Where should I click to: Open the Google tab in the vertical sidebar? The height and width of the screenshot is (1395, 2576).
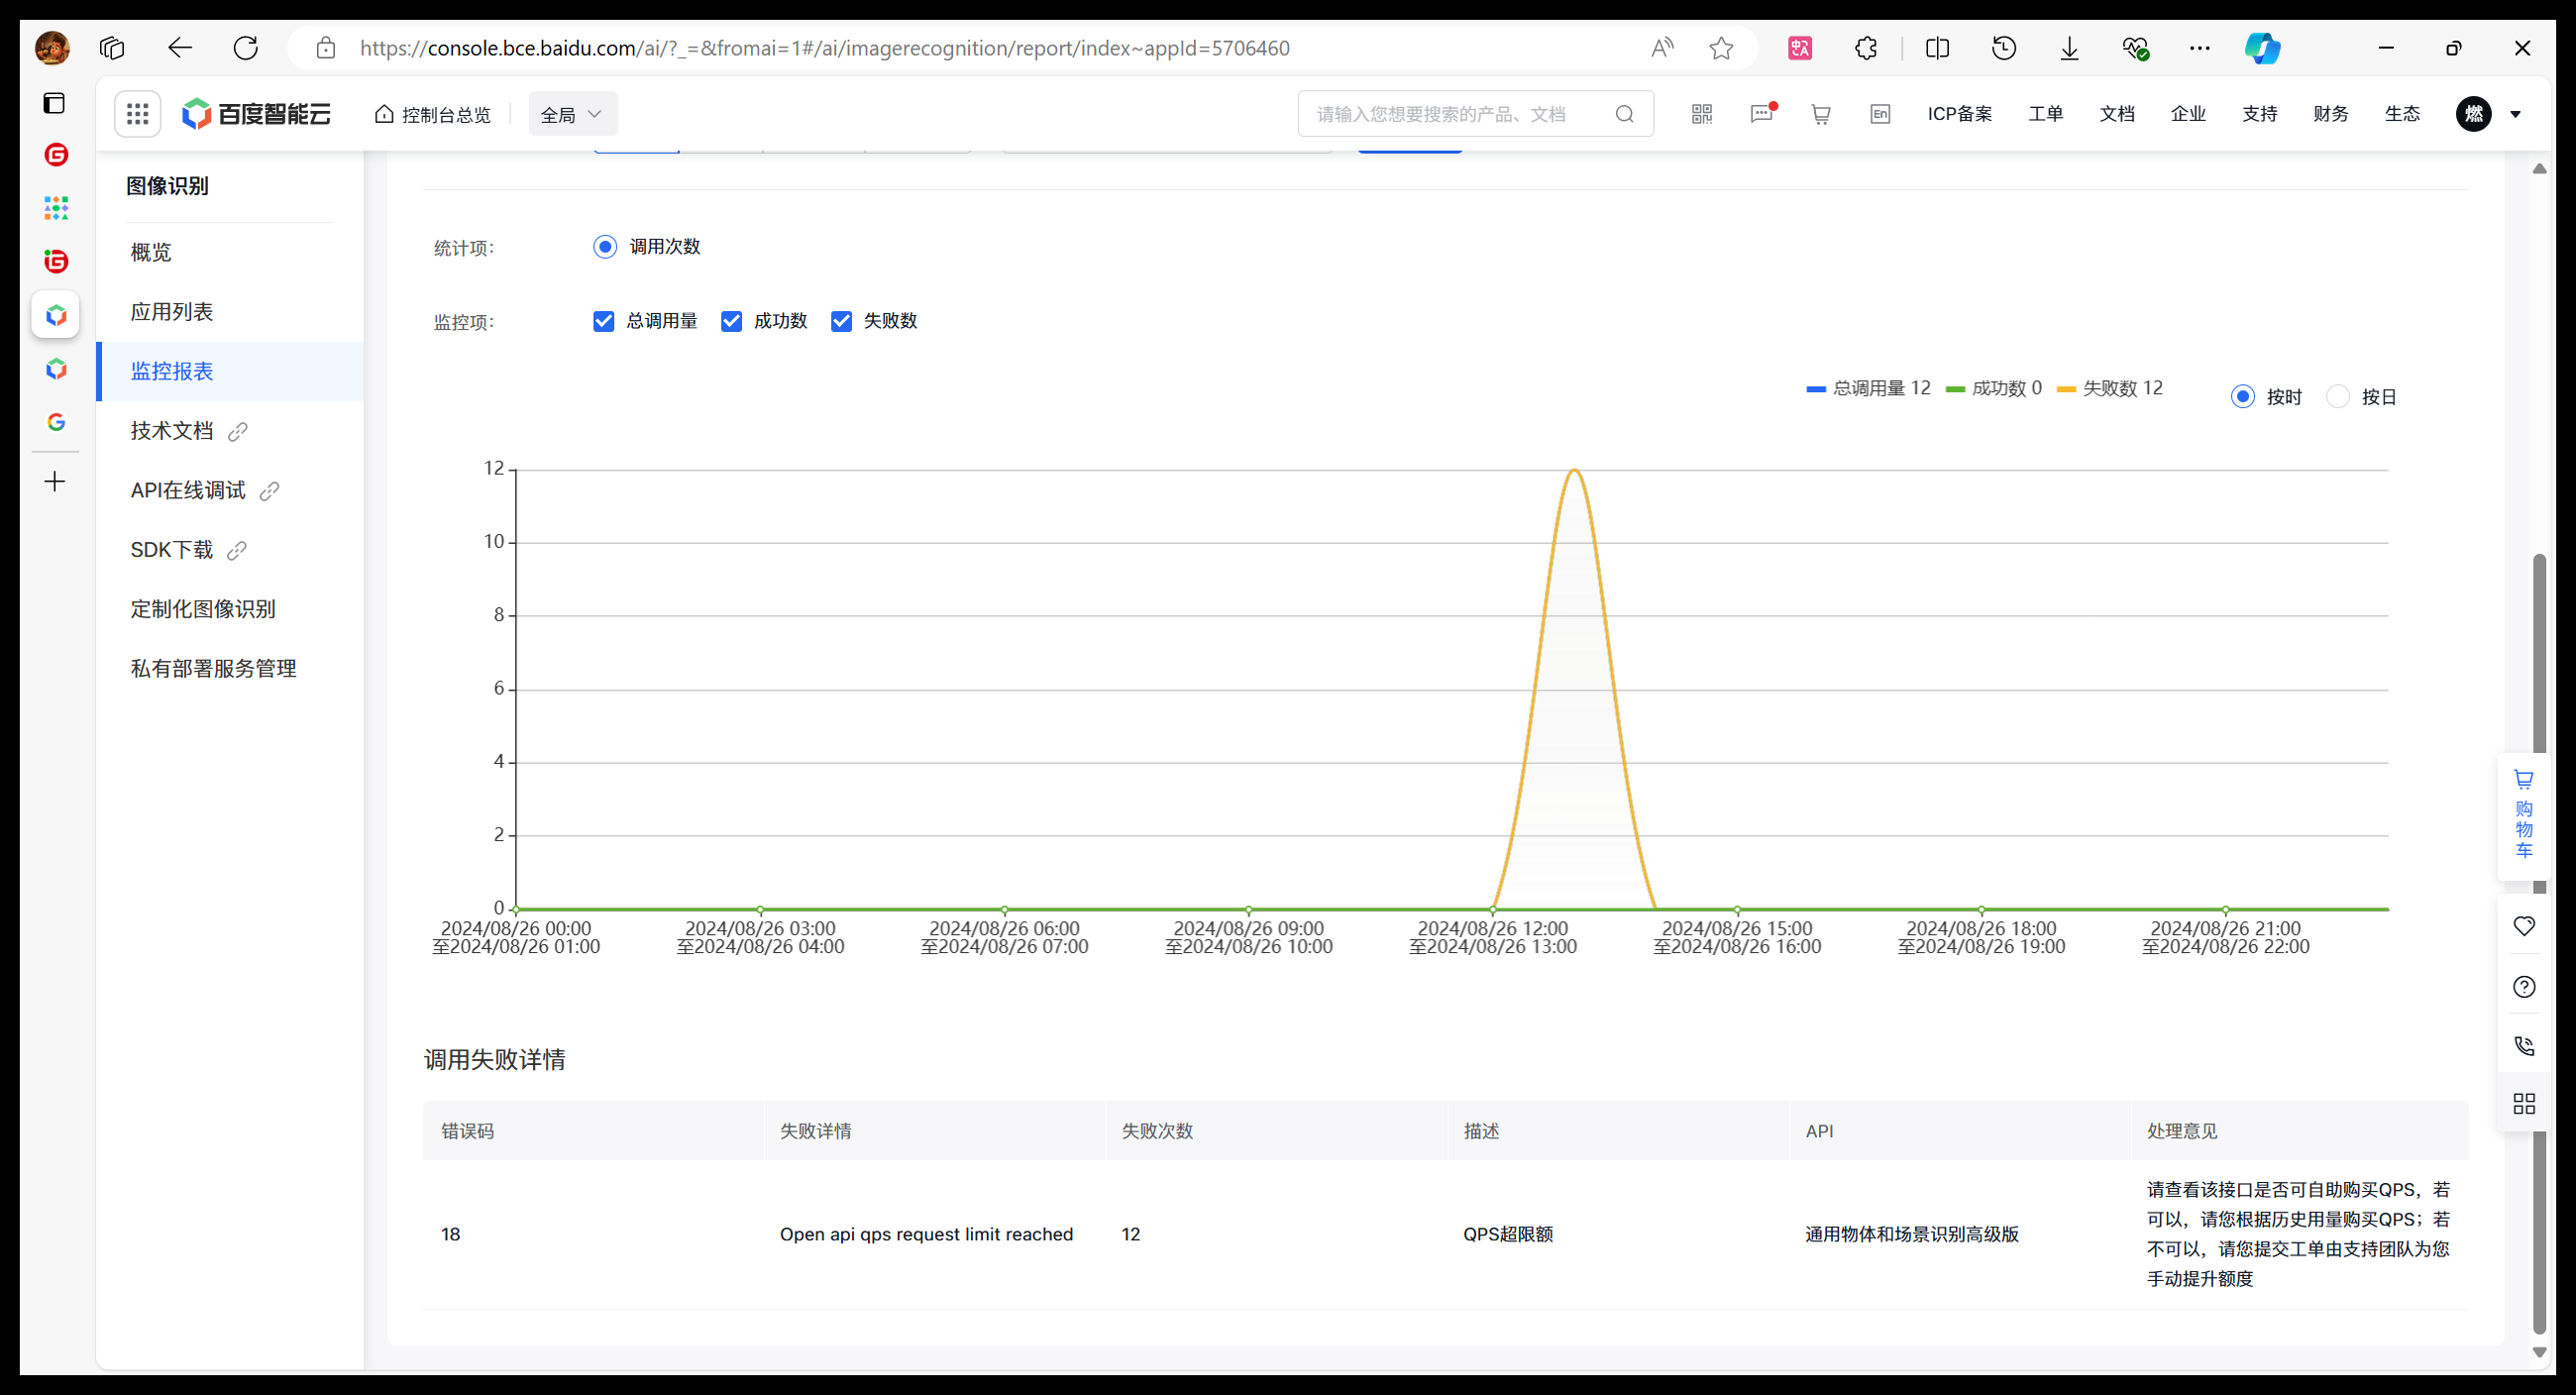point(56,422)
